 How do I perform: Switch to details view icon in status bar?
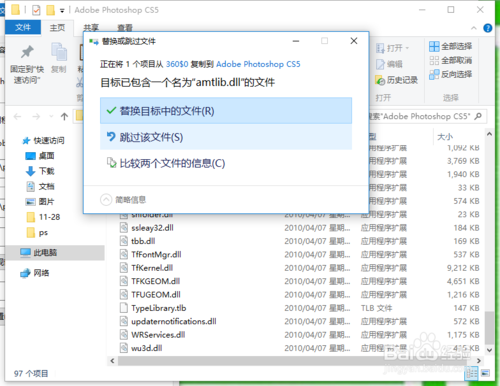click(x=471, y=373)
